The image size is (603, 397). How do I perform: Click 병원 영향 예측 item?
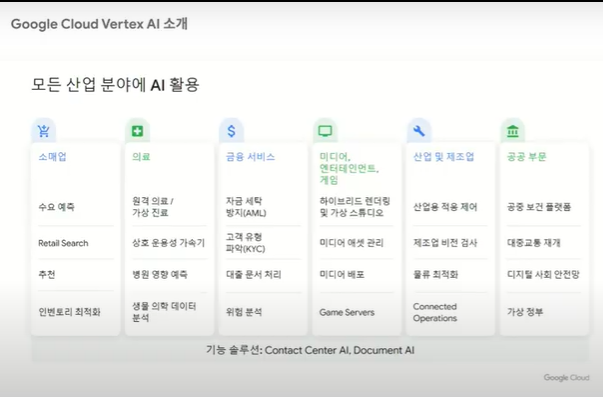(160, 274)
